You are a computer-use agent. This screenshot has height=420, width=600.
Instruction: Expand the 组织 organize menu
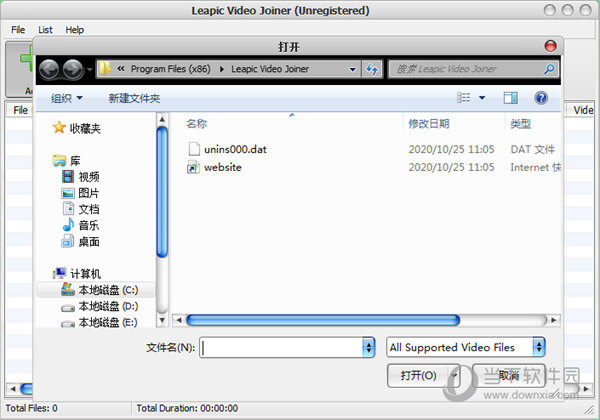(x=67, y=98)
